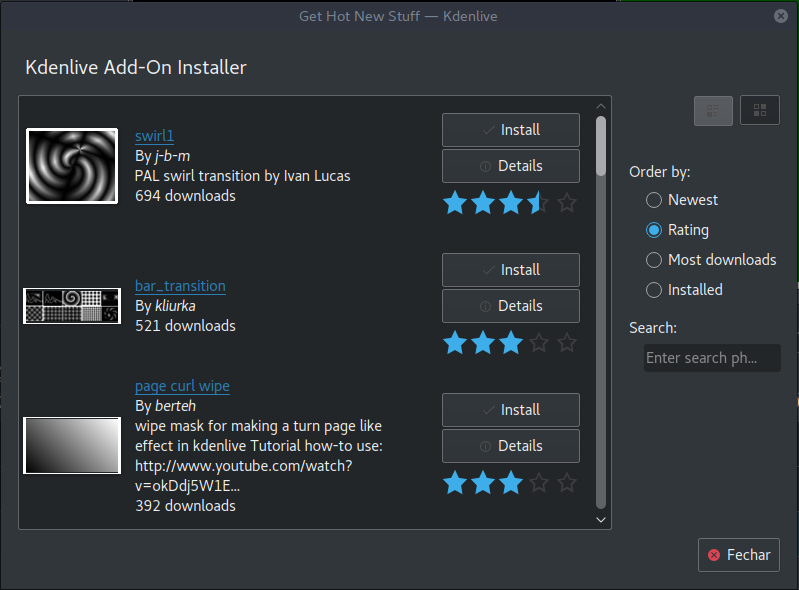Open the swirl1 title link

[x=154, y=136]
